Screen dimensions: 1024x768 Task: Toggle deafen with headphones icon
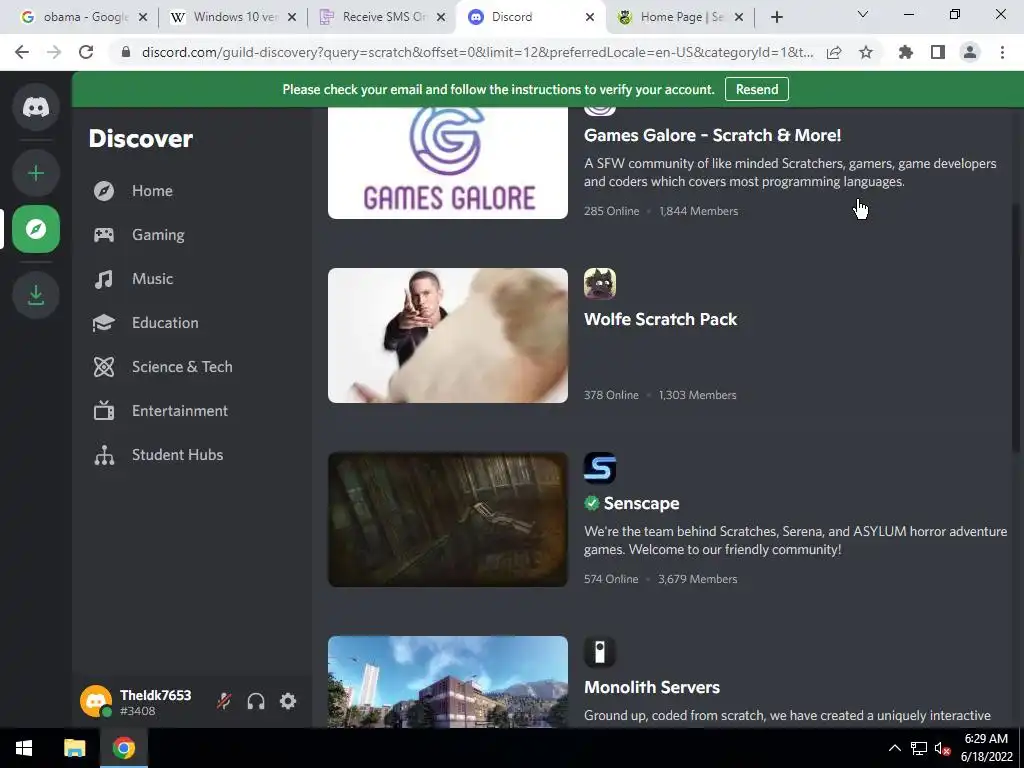256,701
